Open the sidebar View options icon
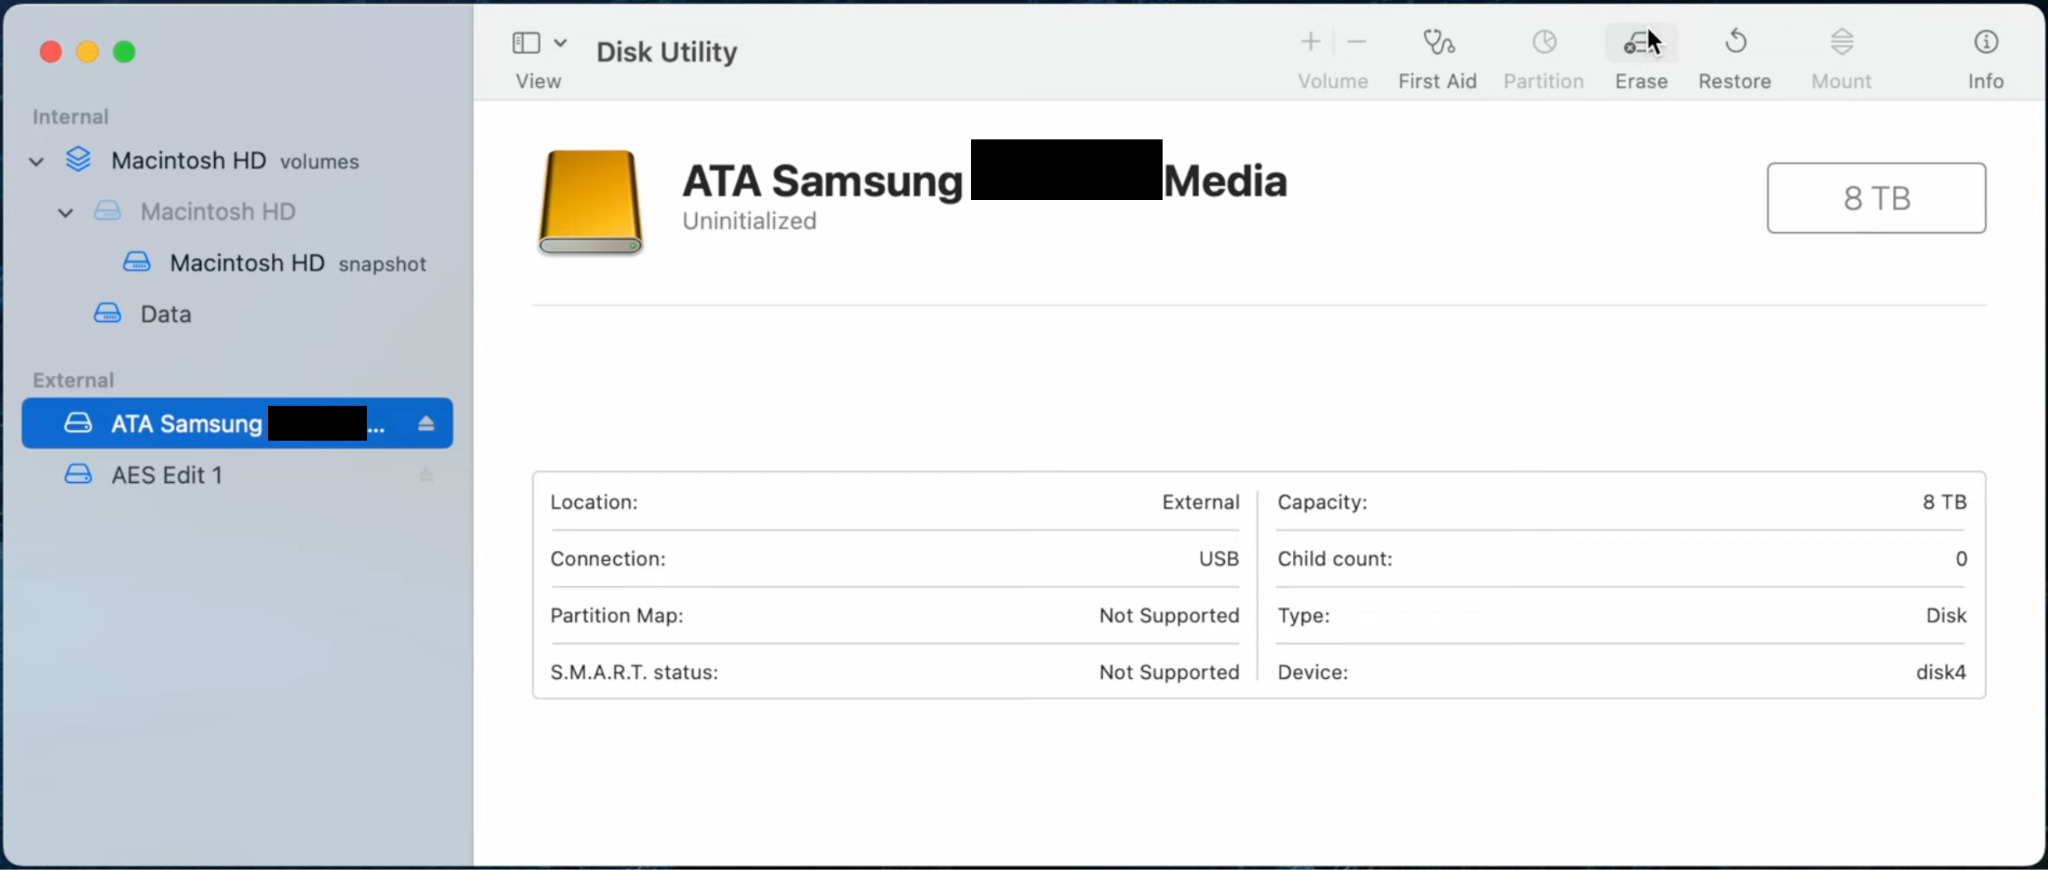 click(526, 42)
